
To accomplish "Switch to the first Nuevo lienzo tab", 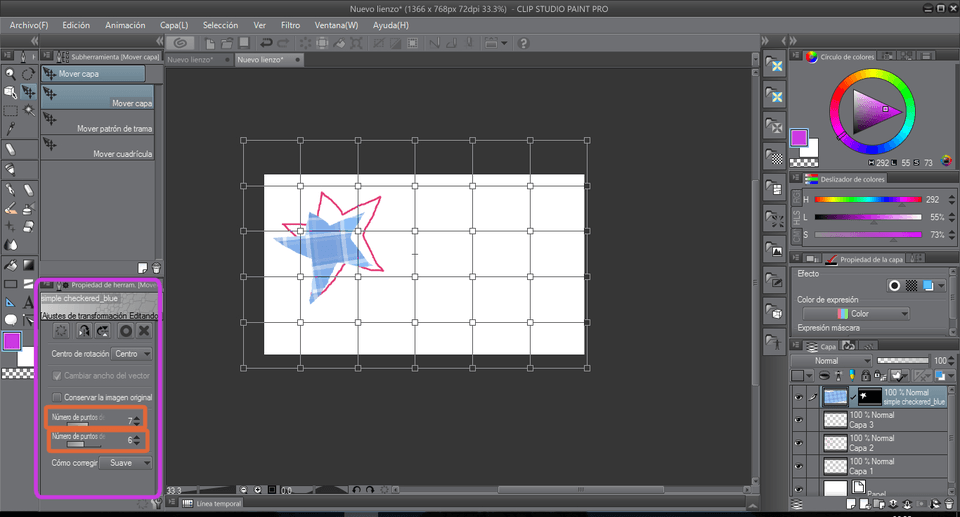I will coord(197,60).
